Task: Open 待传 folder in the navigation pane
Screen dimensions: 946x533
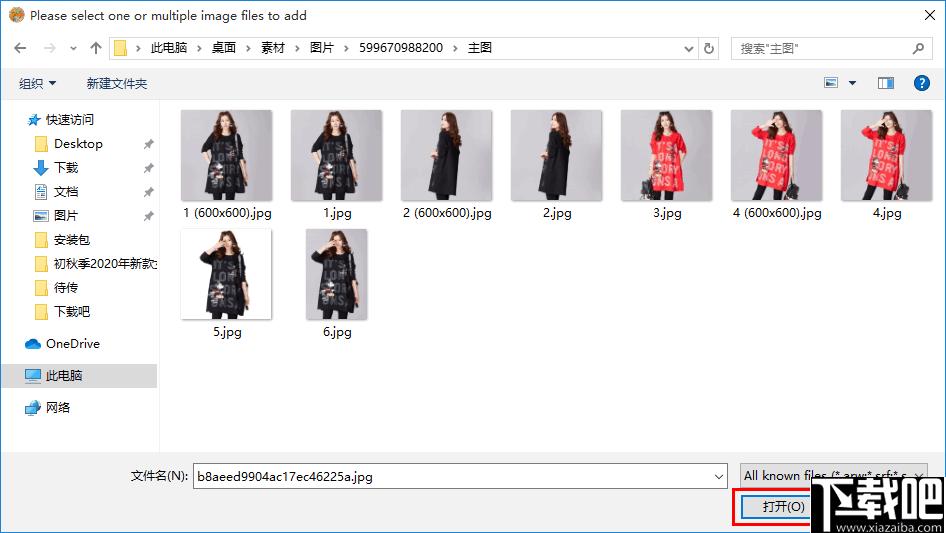Action: tap(66, 287)
